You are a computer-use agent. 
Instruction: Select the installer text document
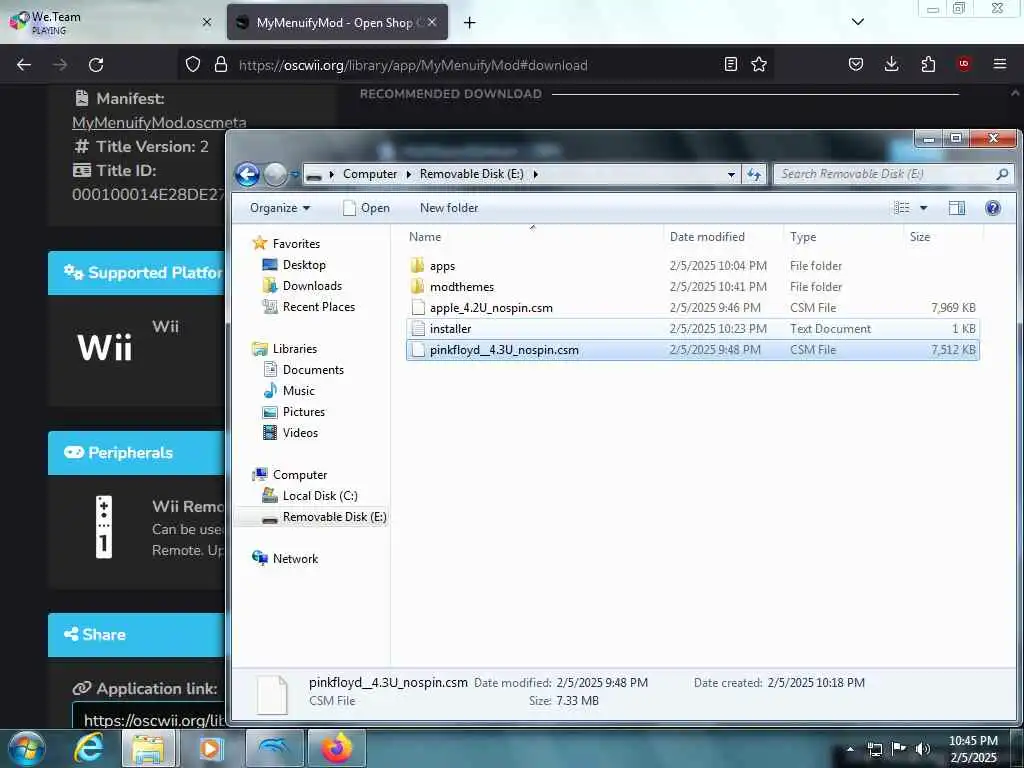coord(692,328)
